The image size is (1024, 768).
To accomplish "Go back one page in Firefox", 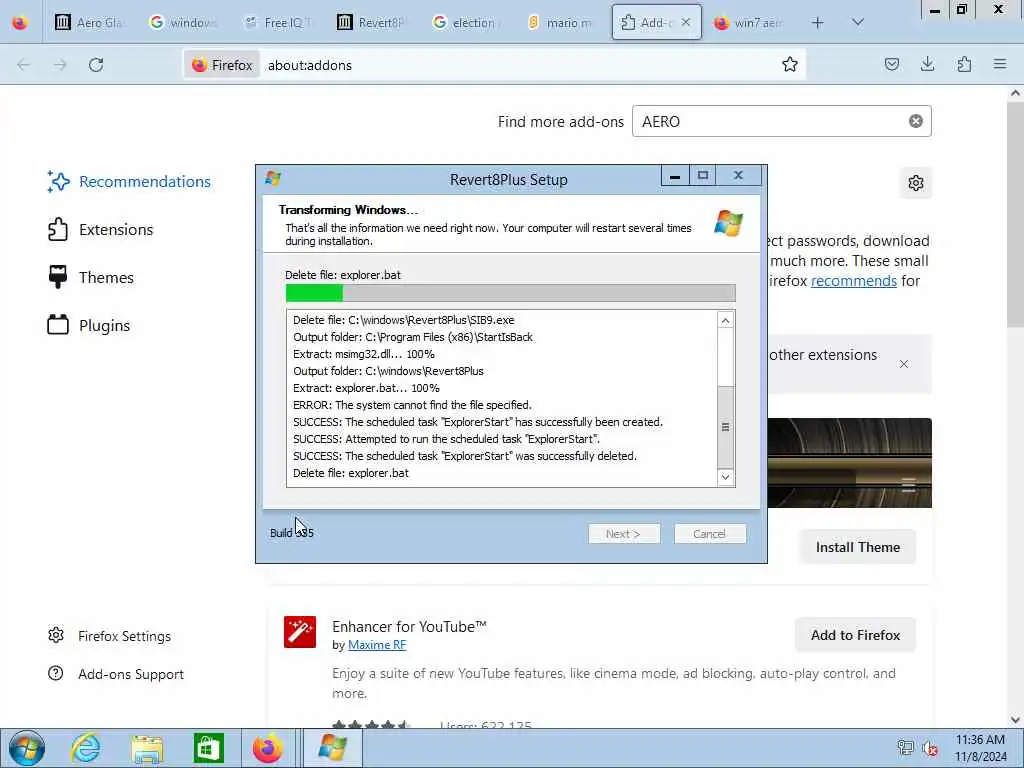I will coord(24,65).
